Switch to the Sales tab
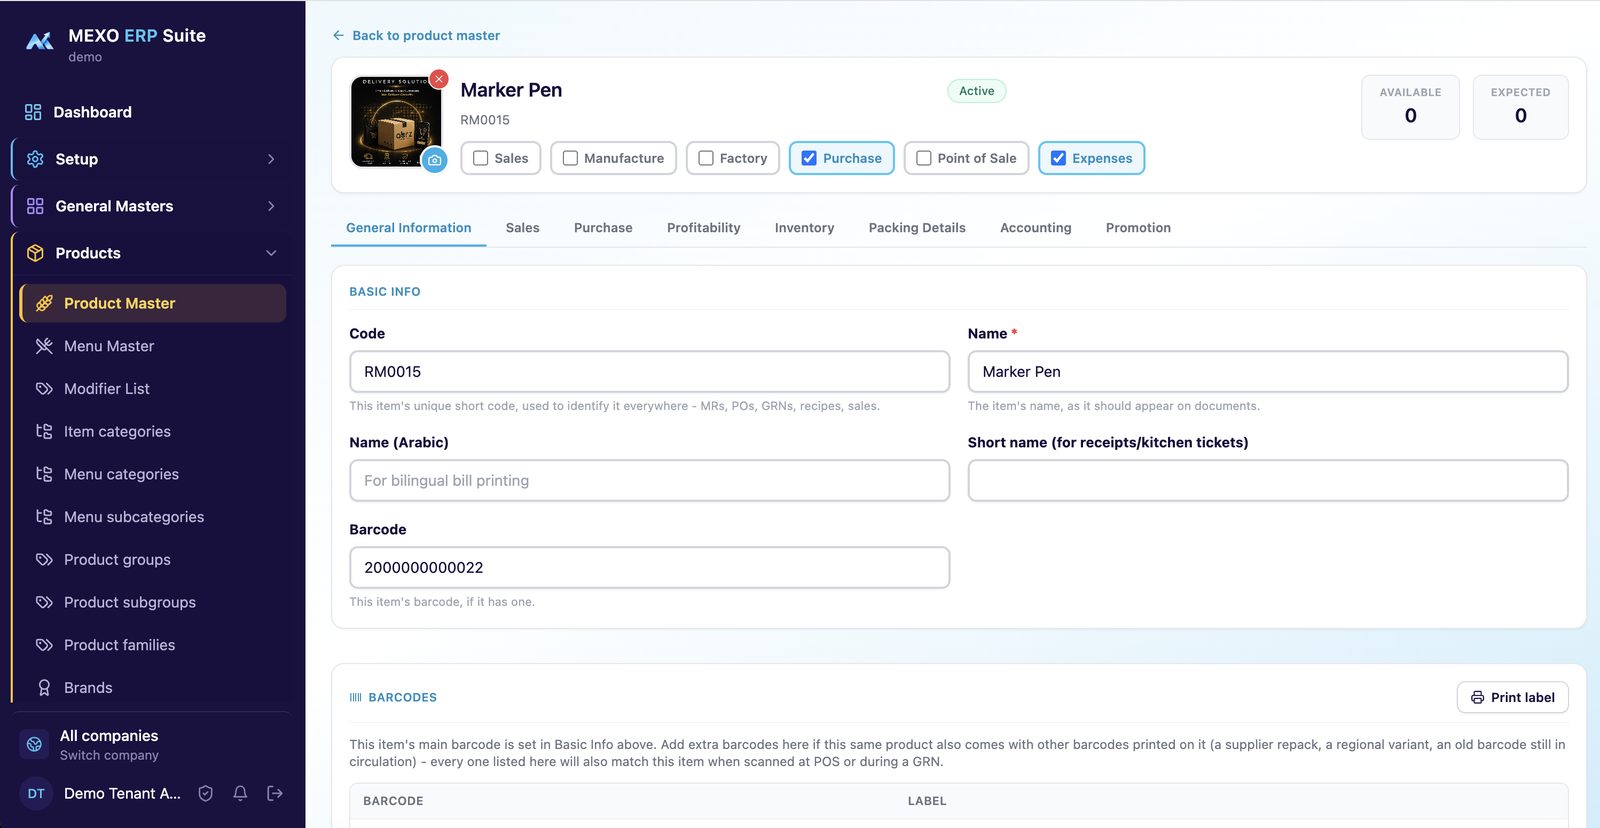The width and height of the screenshot is (1600, 828). pyautogui.click(x=522, y=228)
